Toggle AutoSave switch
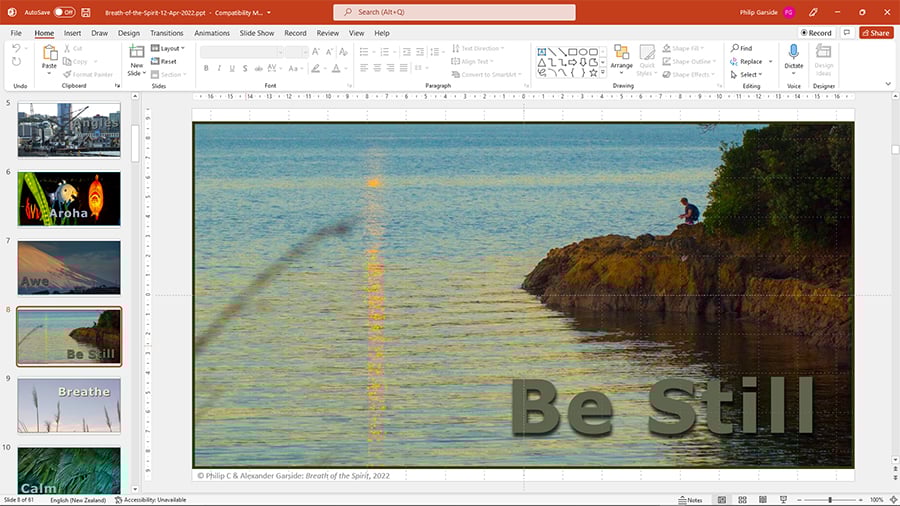Screen dimensions: 900x506 [64, 12]
